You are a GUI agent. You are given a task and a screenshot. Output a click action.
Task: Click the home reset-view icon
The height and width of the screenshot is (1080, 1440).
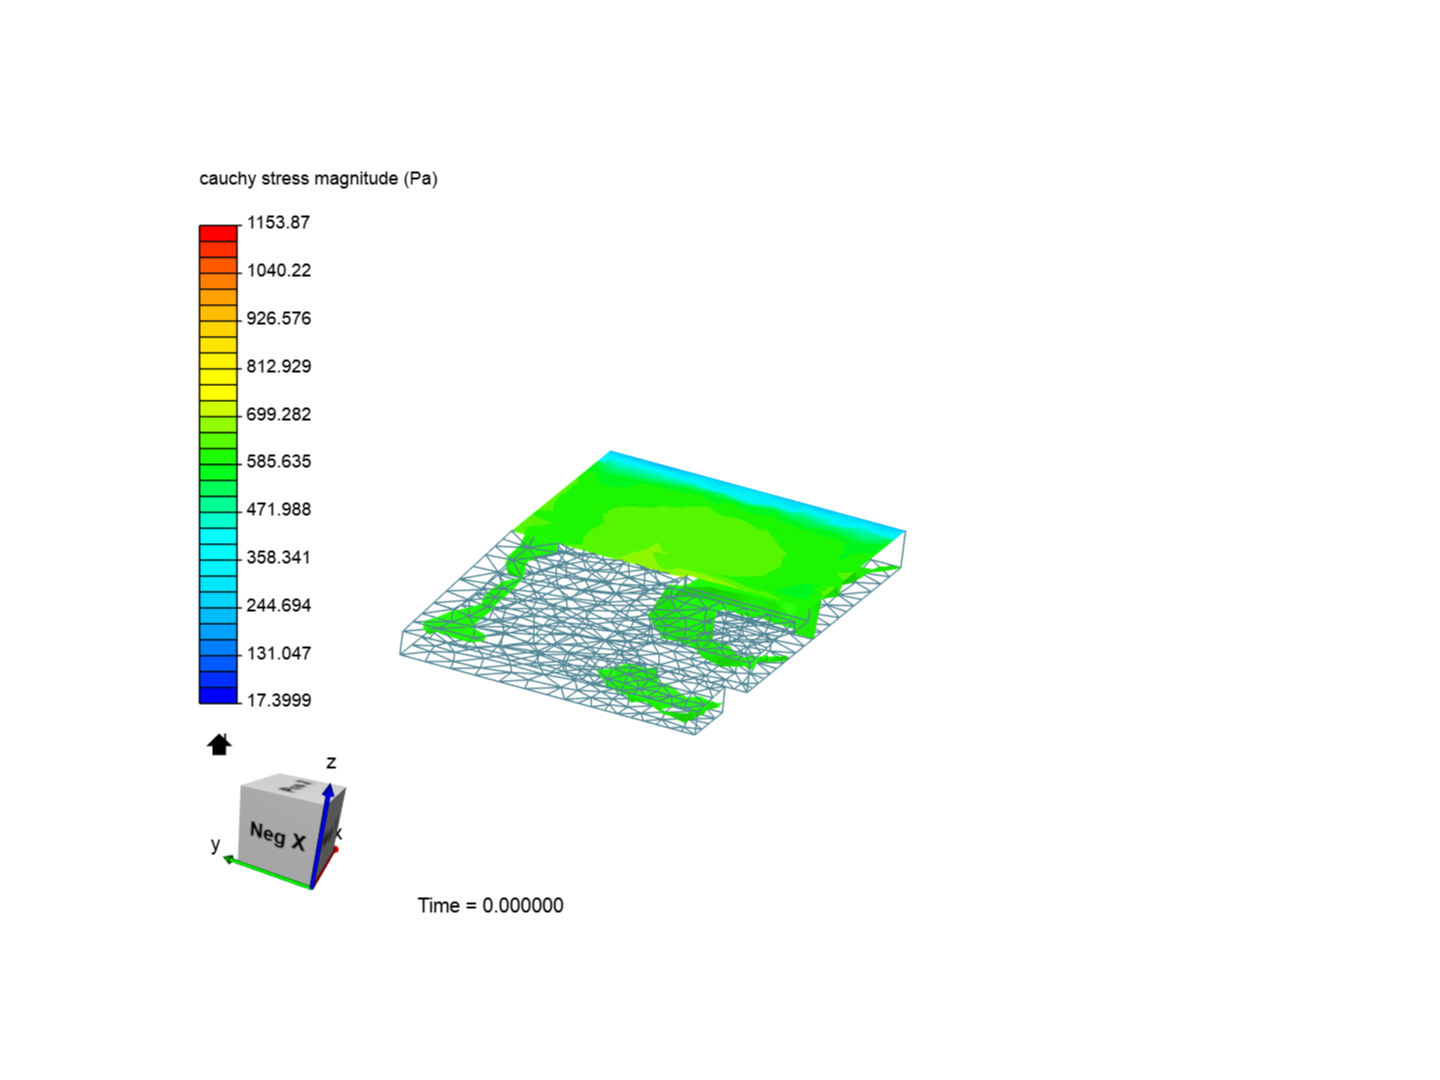(219, 745)
